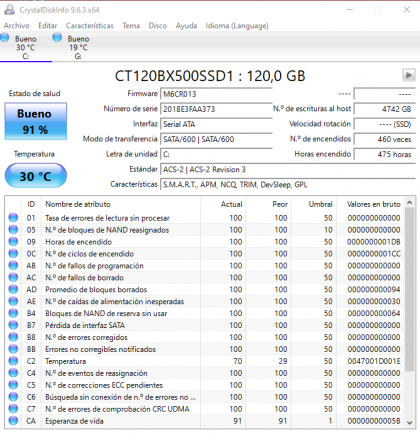Click the Características field with S.M.A.R.T.

pyautogui.click(x=288, y=184)
